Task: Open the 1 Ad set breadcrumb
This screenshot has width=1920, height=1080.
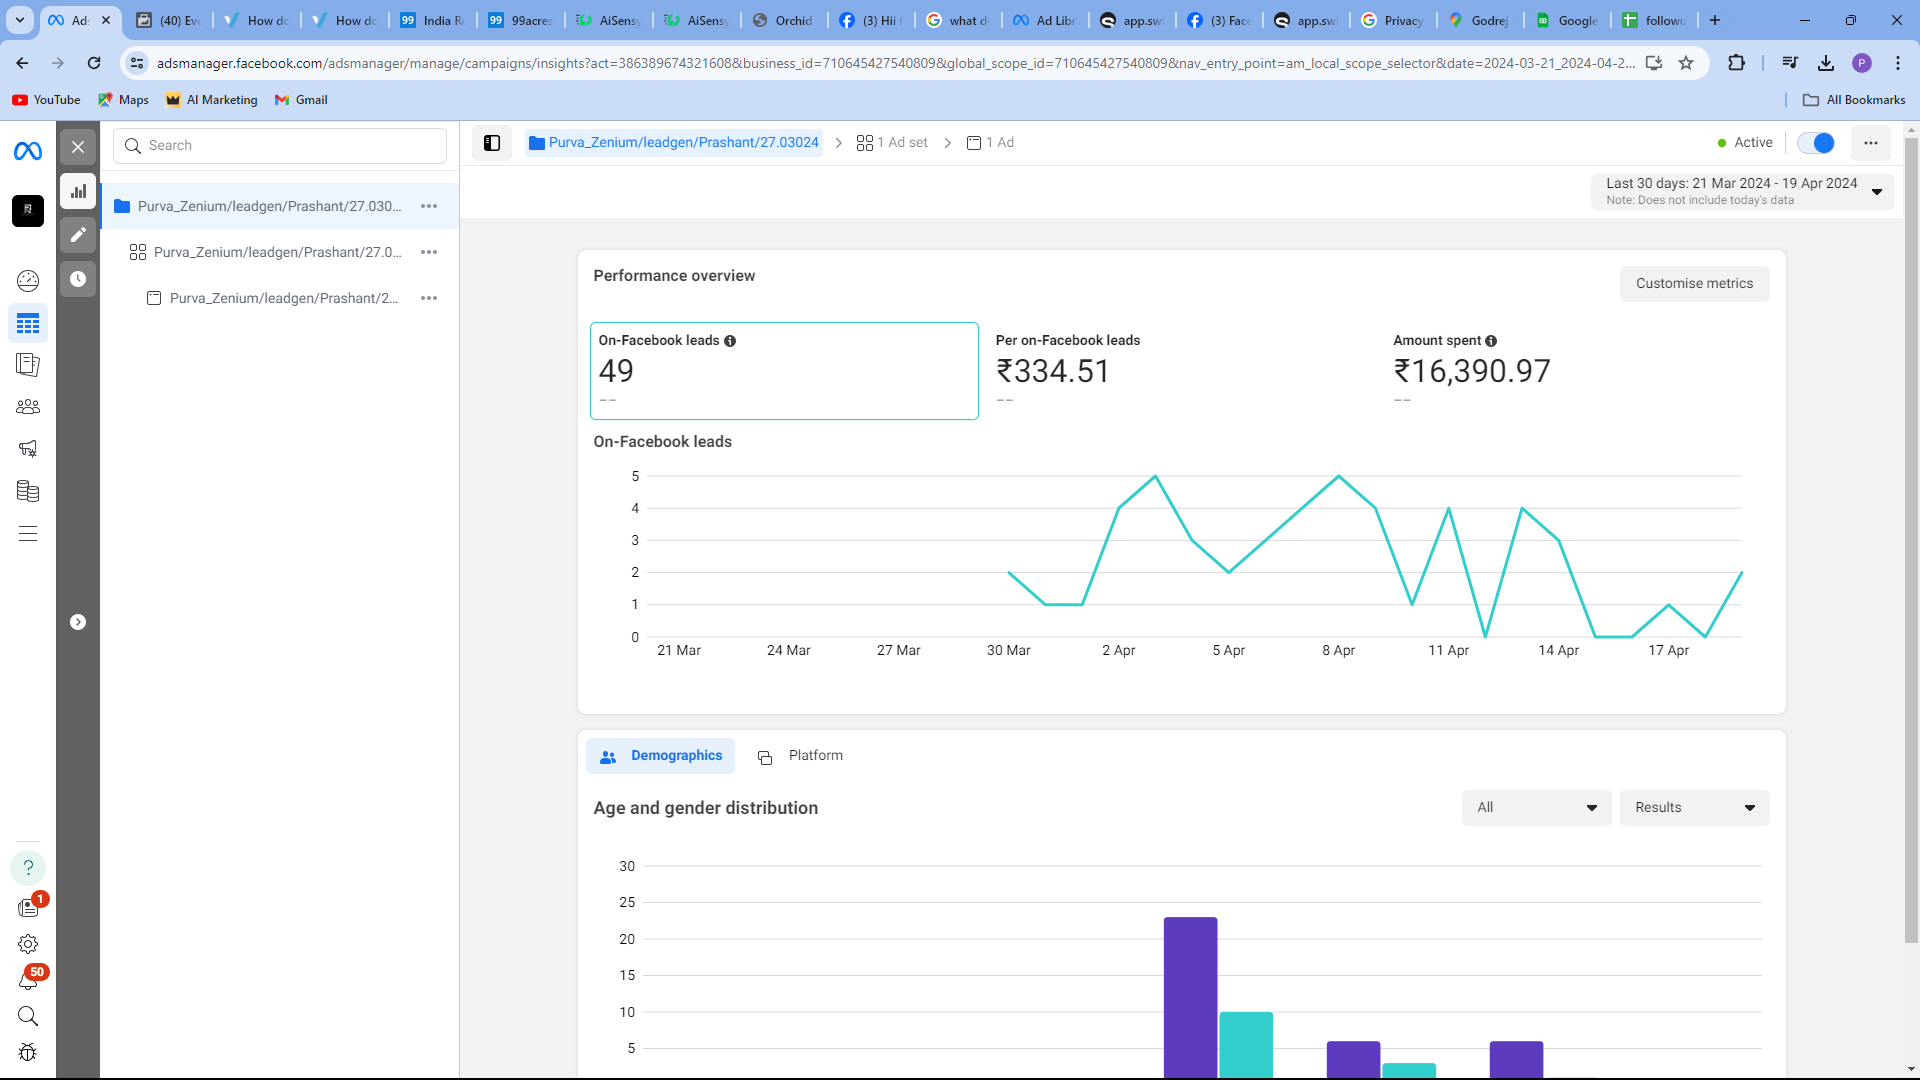Action: [892, 143]
